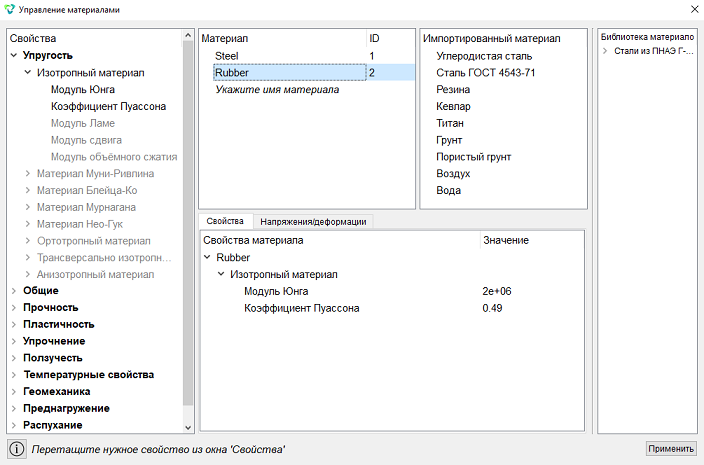Select Steel in the material list
The height and width of the screenshot is (465, 704).
point(227,56)
